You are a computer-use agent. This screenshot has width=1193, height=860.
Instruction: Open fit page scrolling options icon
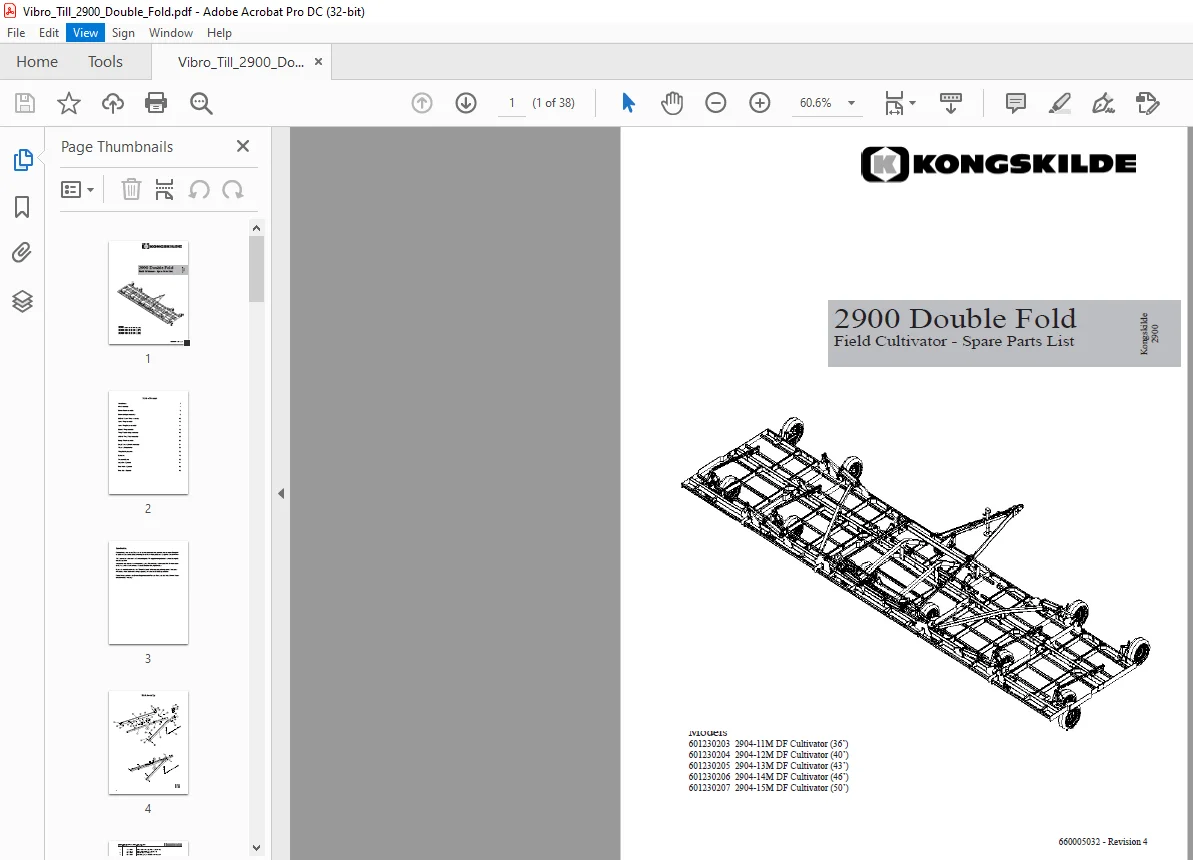click(899, 103)
